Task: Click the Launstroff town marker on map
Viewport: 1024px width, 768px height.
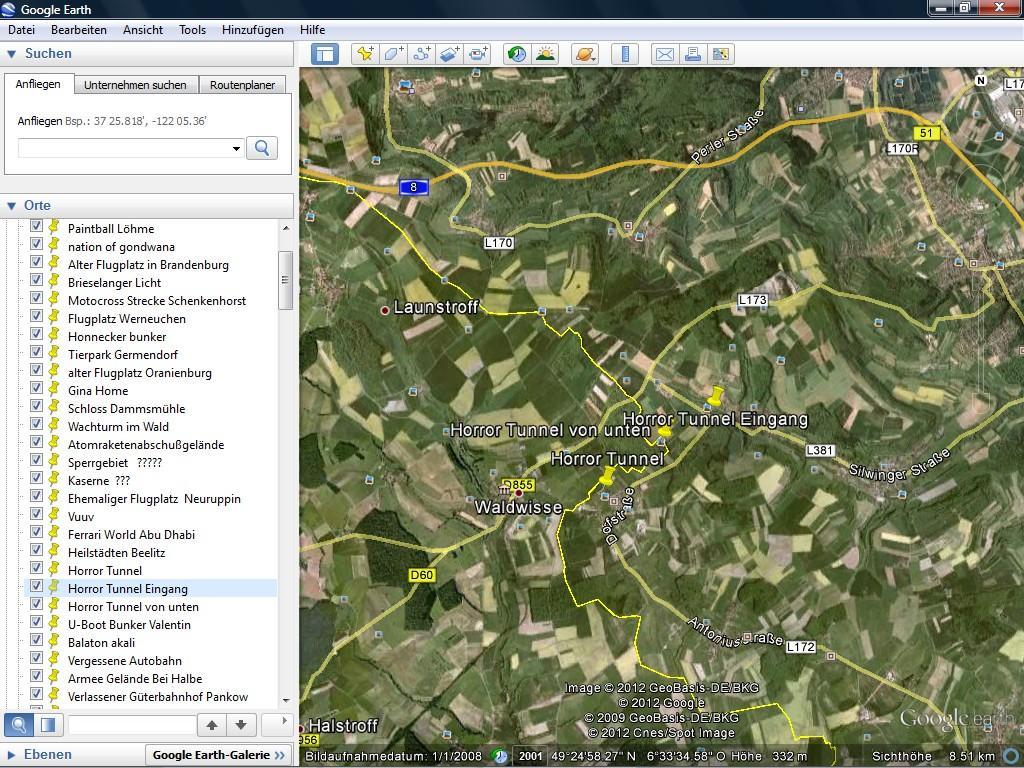Action: [x=385, y=310]
